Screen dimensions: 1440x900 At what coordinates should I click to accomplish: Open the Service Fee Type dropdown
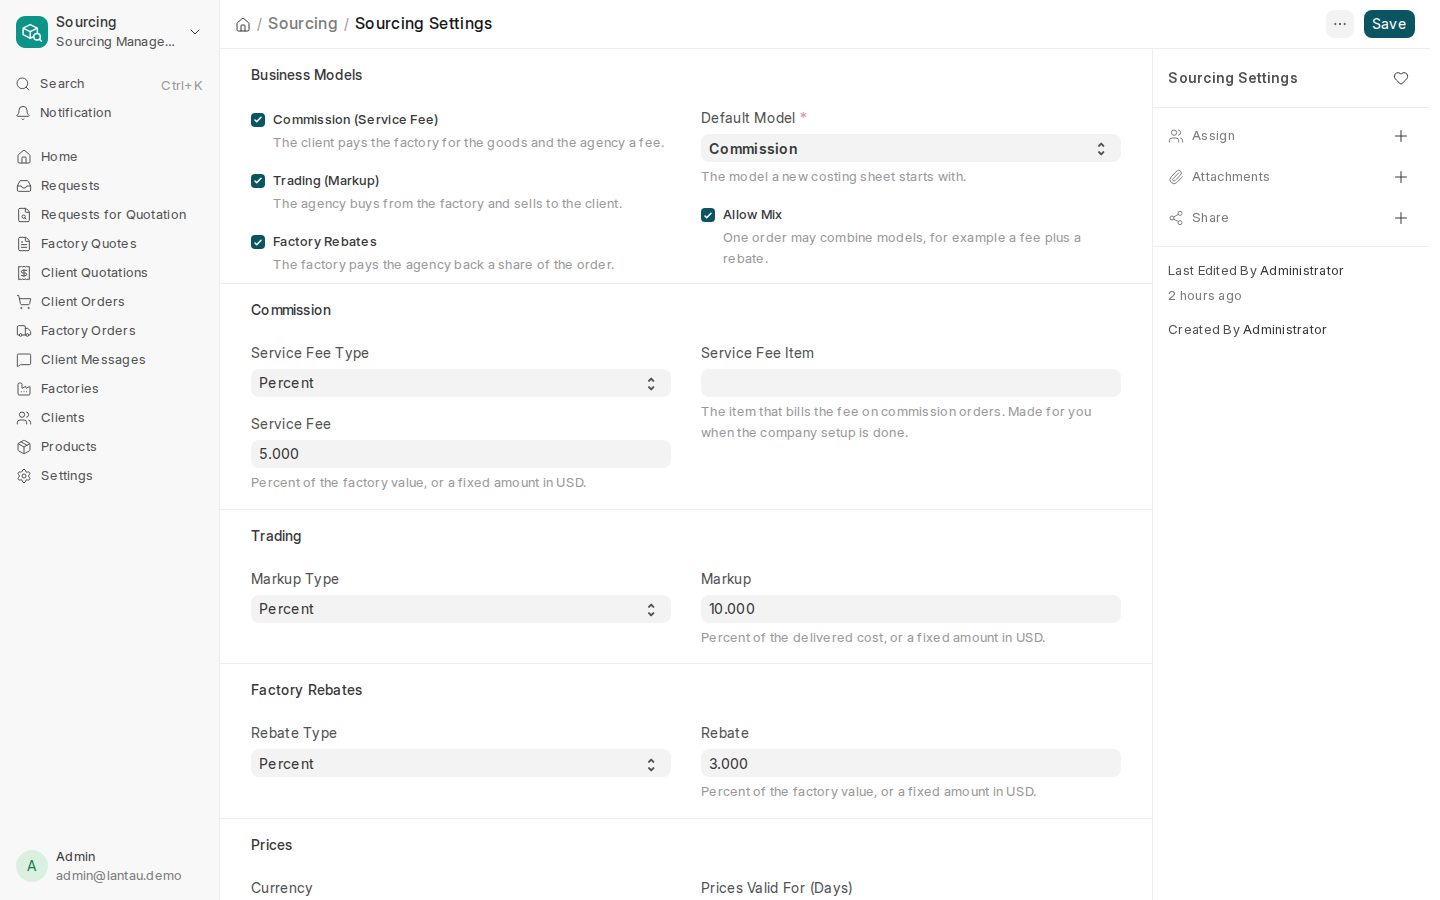pyautogui.click(x=461, y=383)
